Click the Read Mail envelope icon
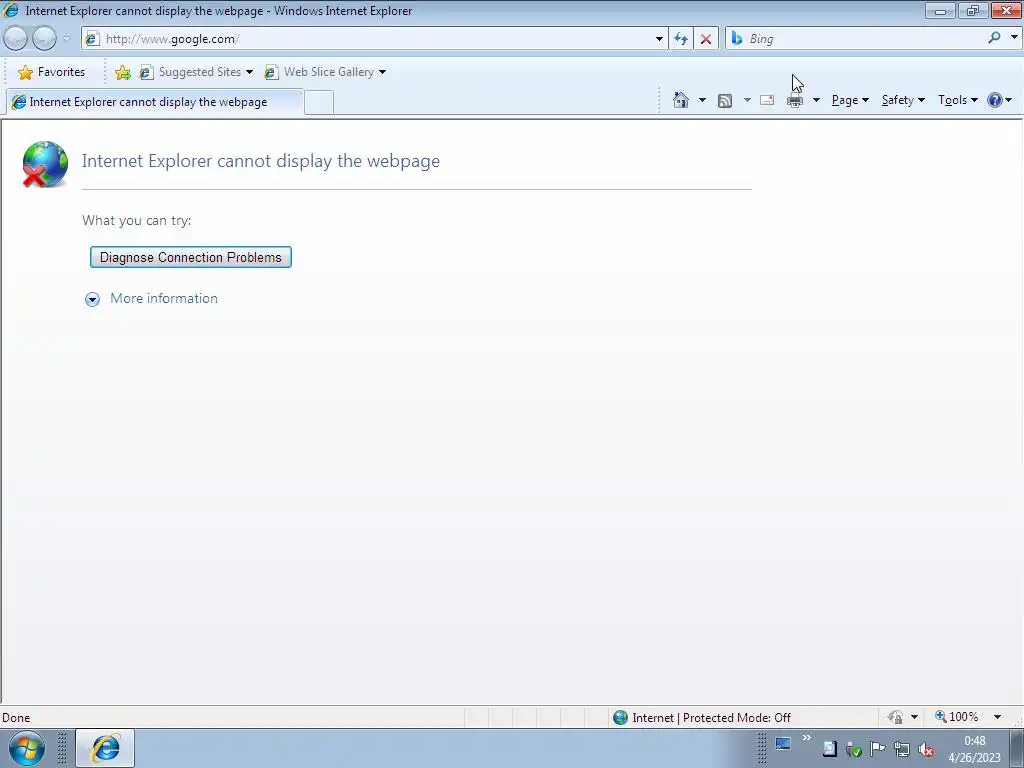Screen dimensions: 1024x768 (x=767, y=100)
